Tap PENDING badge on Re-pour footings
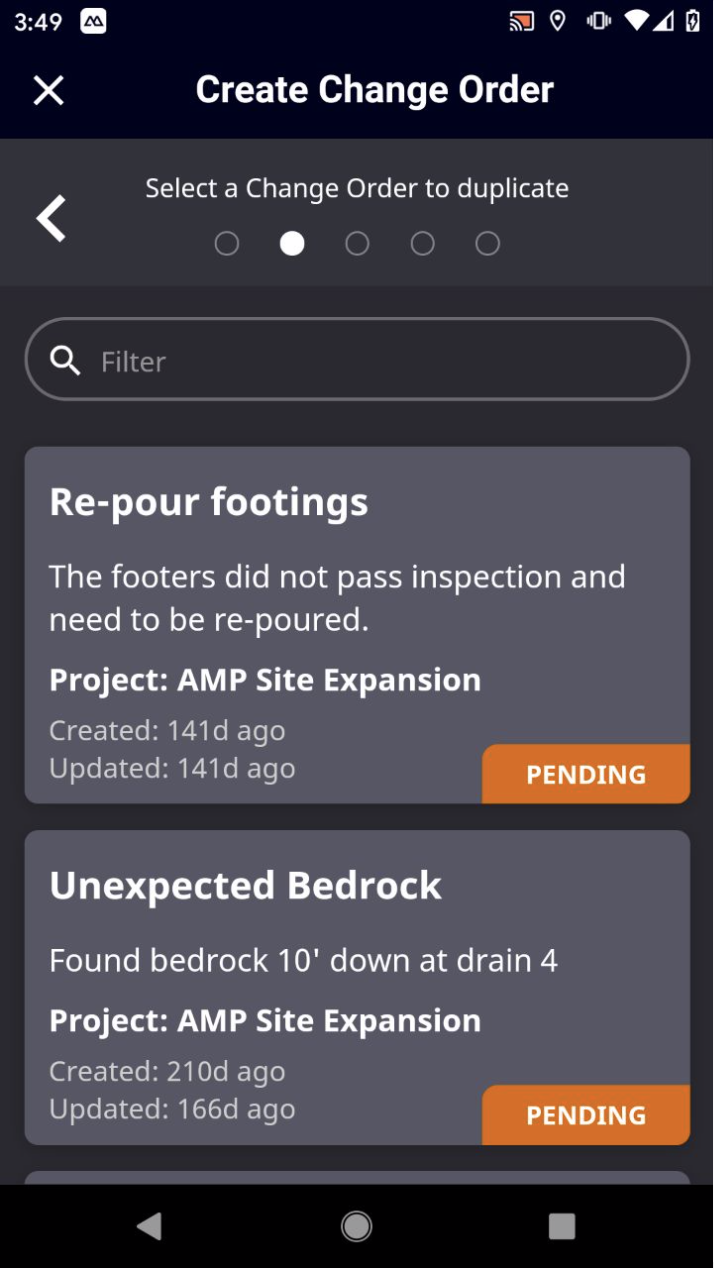Image resolution: width=714 pixels, height=1268 pixels. tap(586, 774)
